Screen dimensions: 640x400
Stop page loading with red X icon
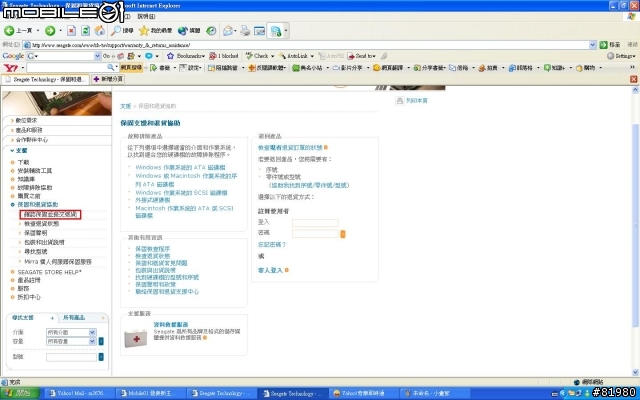click(x=71, y=31)
